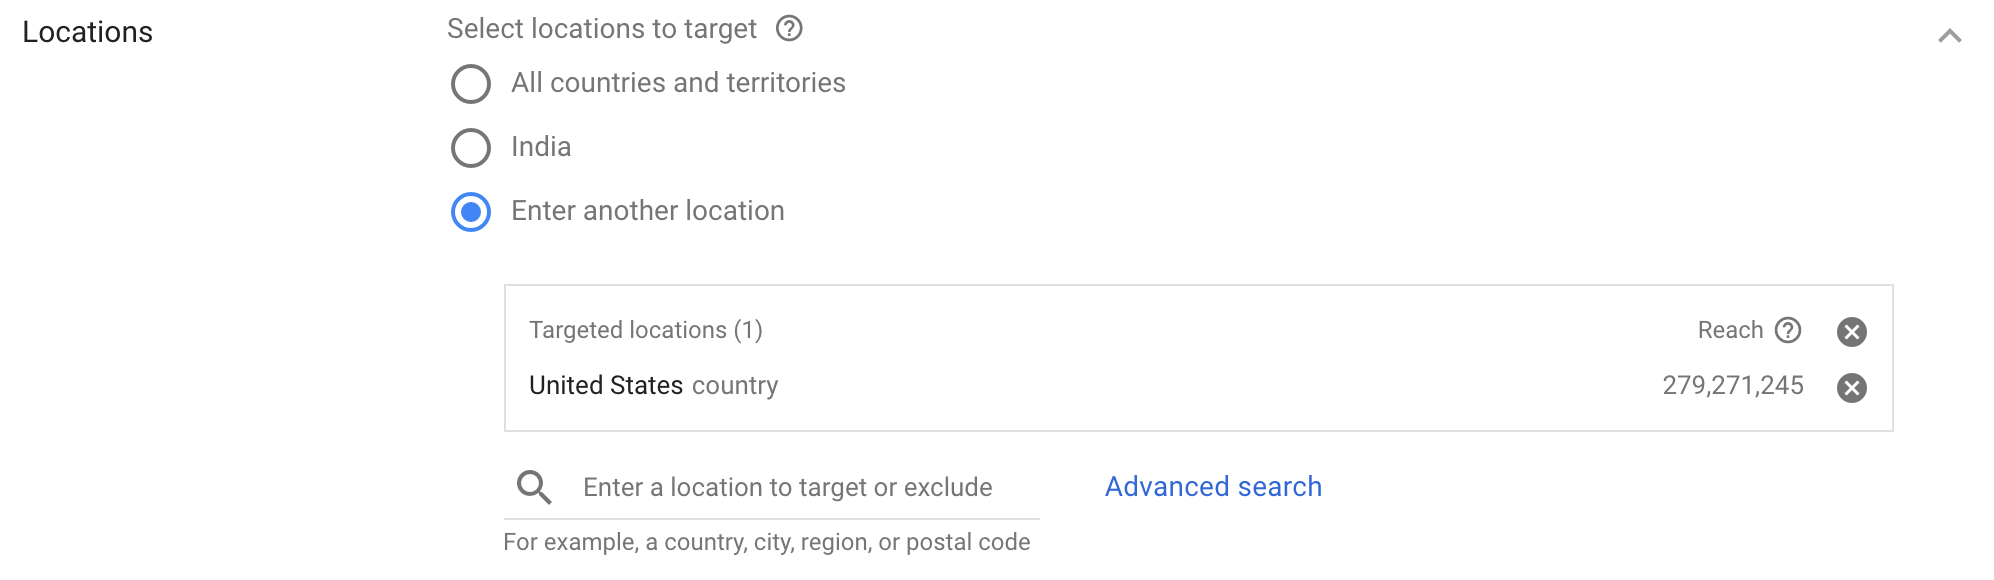Open the help icon next to Reach
Screen dimensions: 1994x580
click(1788, 330)
